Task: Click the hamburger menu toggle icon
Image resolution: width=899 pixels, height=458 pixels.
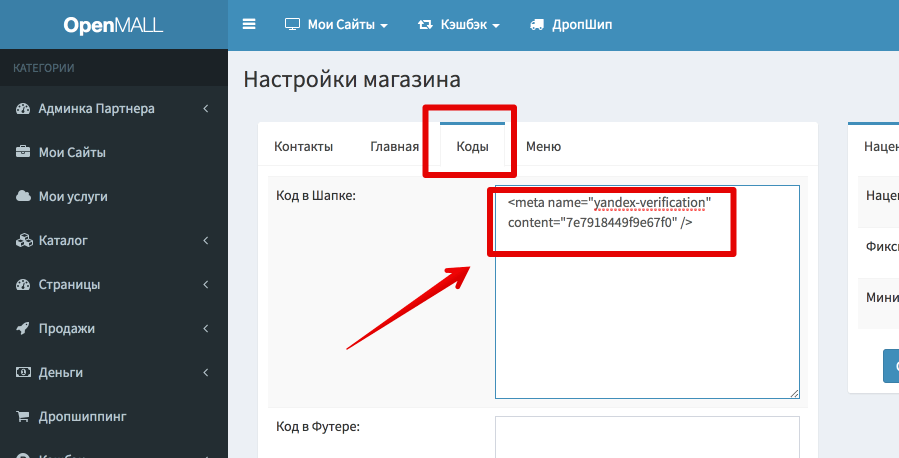Action: click(x=249, y=24)
